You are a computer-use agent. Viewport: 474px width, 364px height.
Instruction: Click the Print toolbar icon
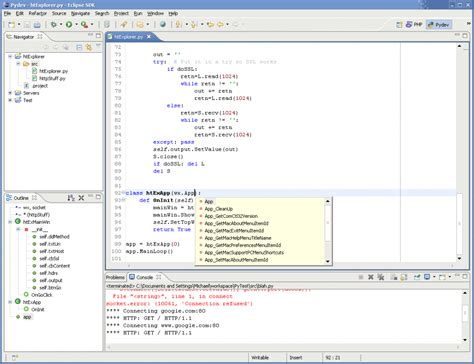coord(37,25)
